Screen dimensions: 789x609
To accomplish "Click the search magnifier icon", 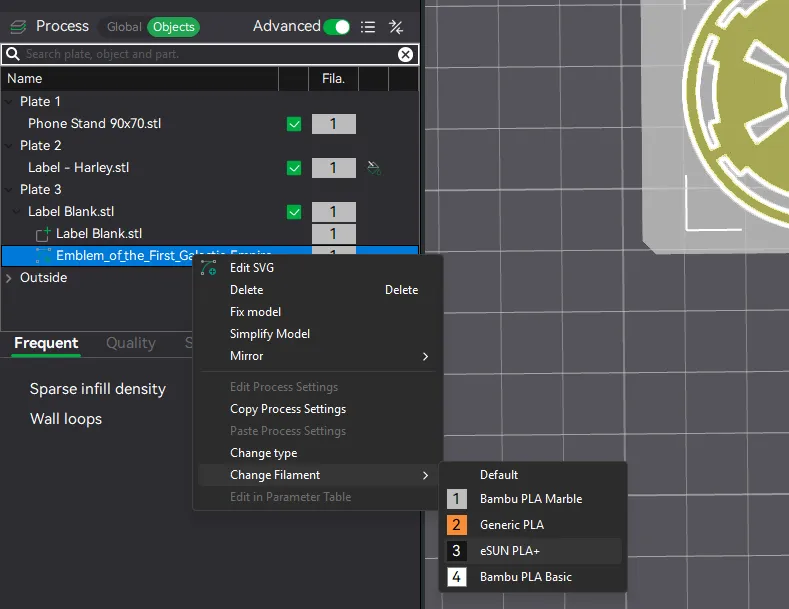I will (13, 54).
